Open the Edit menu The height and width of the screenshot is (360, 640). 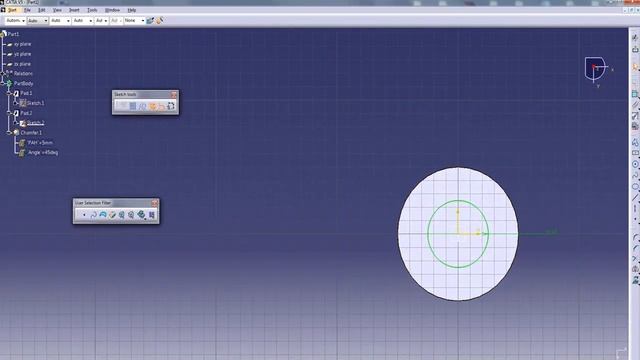42,10
